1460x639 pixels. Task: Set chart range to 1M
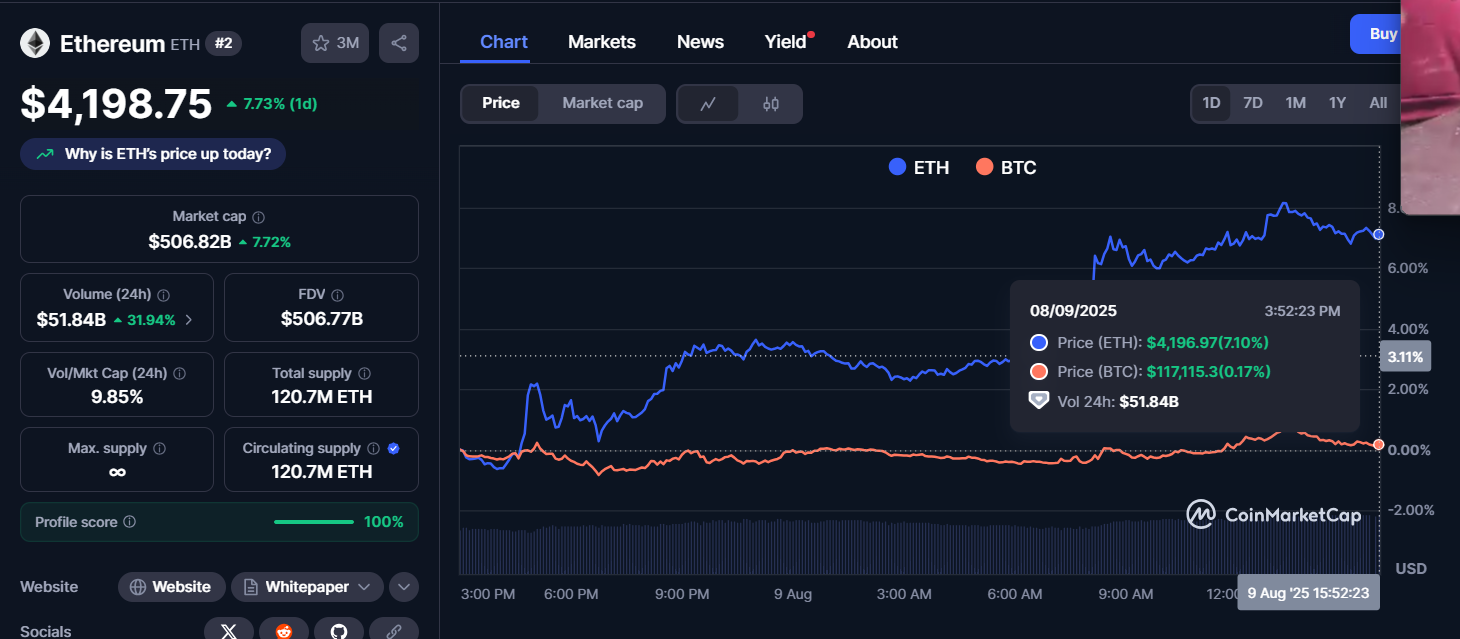[1296, 103]
